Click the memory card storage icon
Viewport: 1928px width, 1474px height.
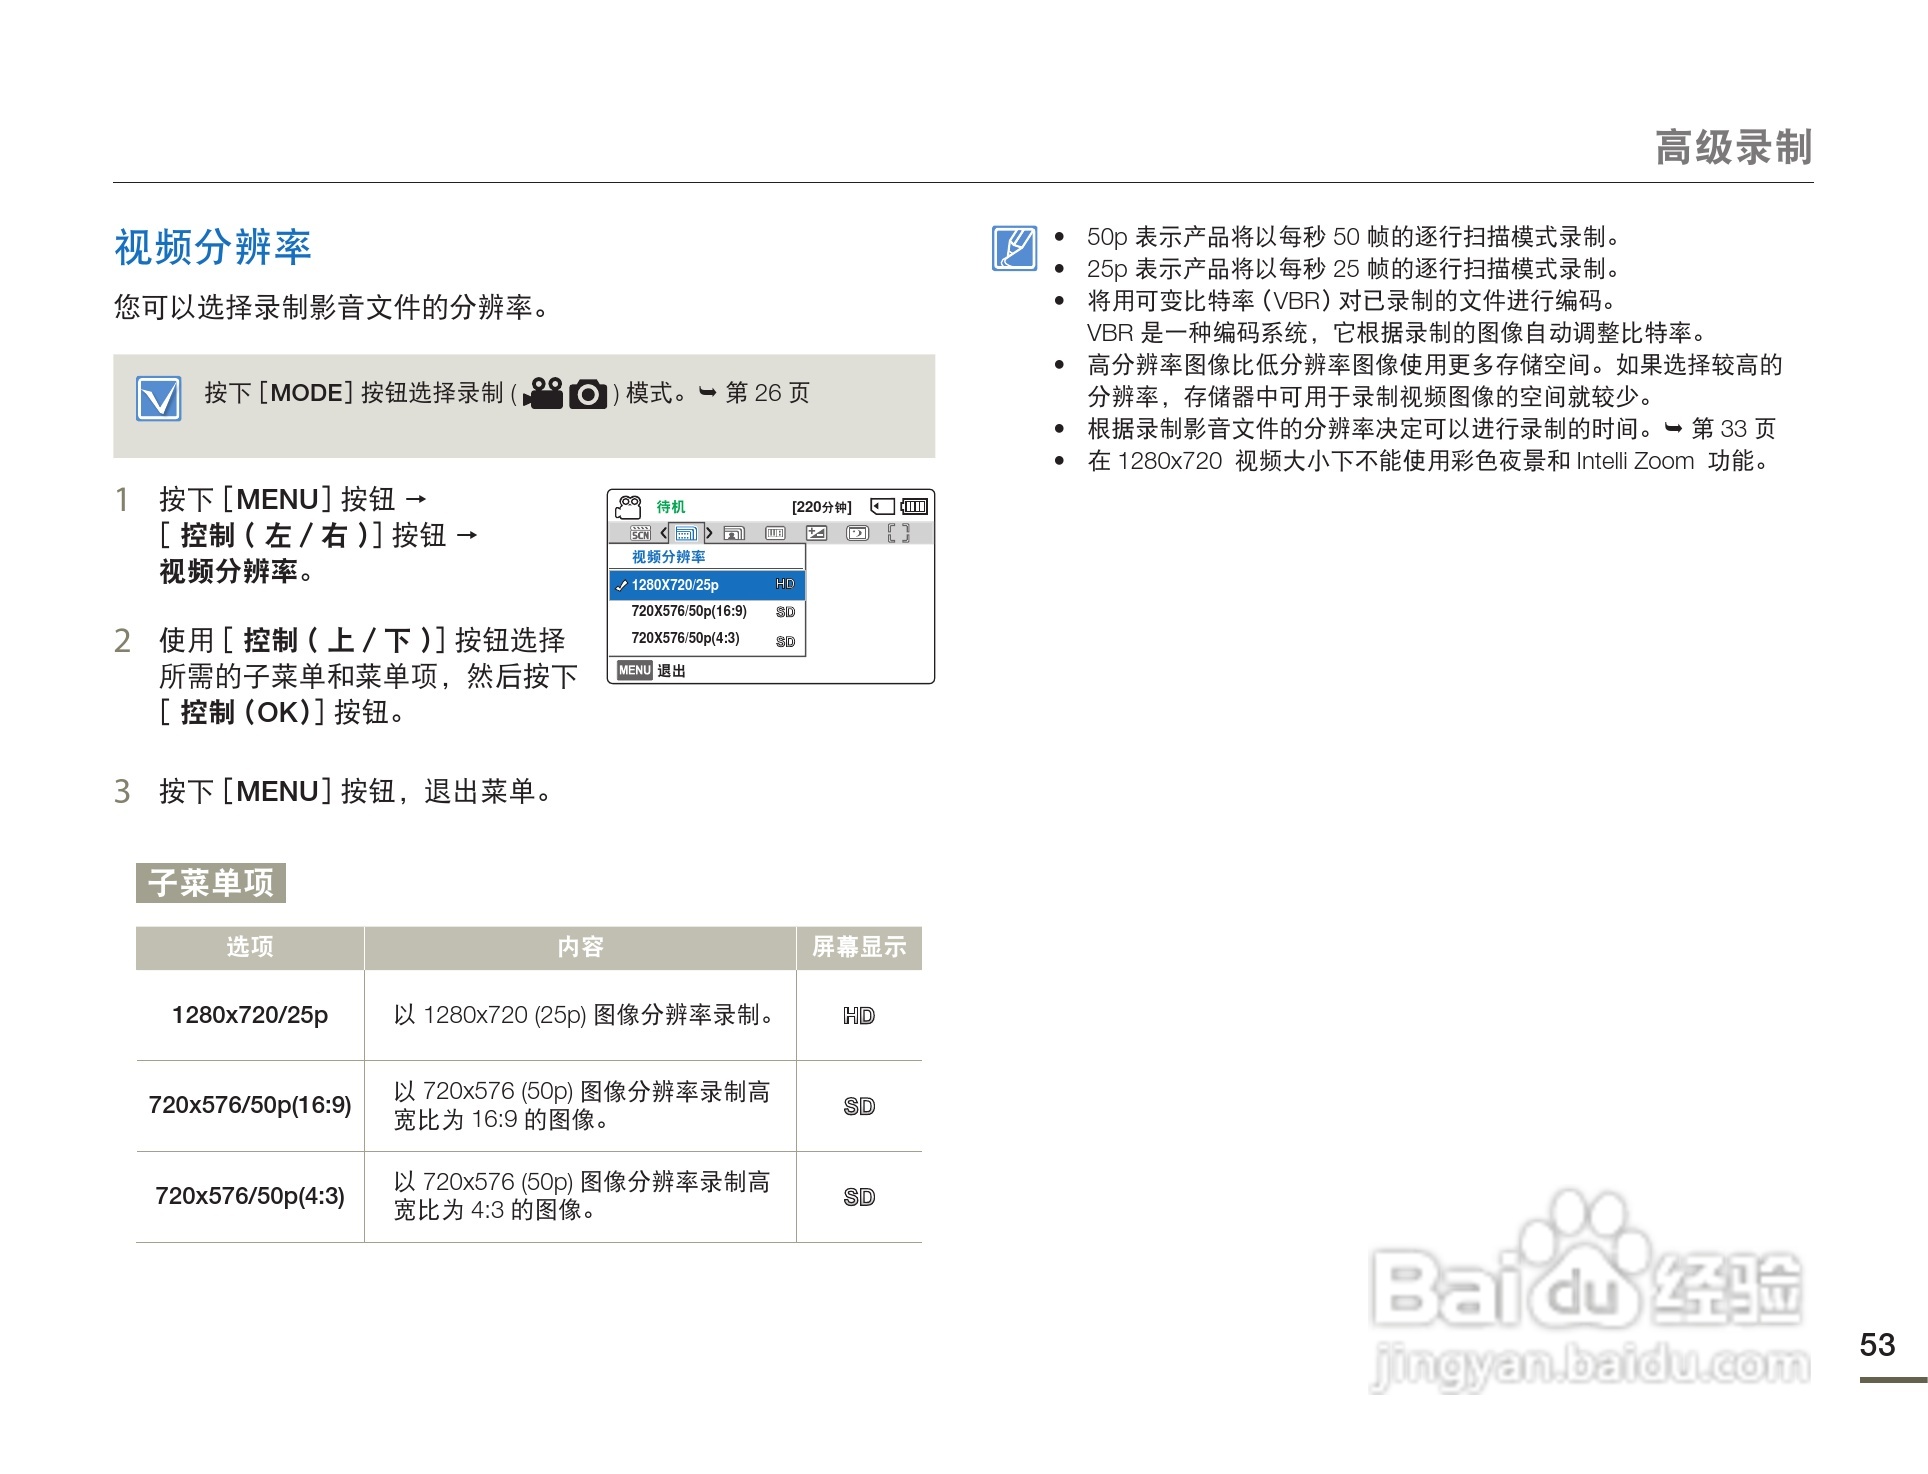tap(882, 507)
